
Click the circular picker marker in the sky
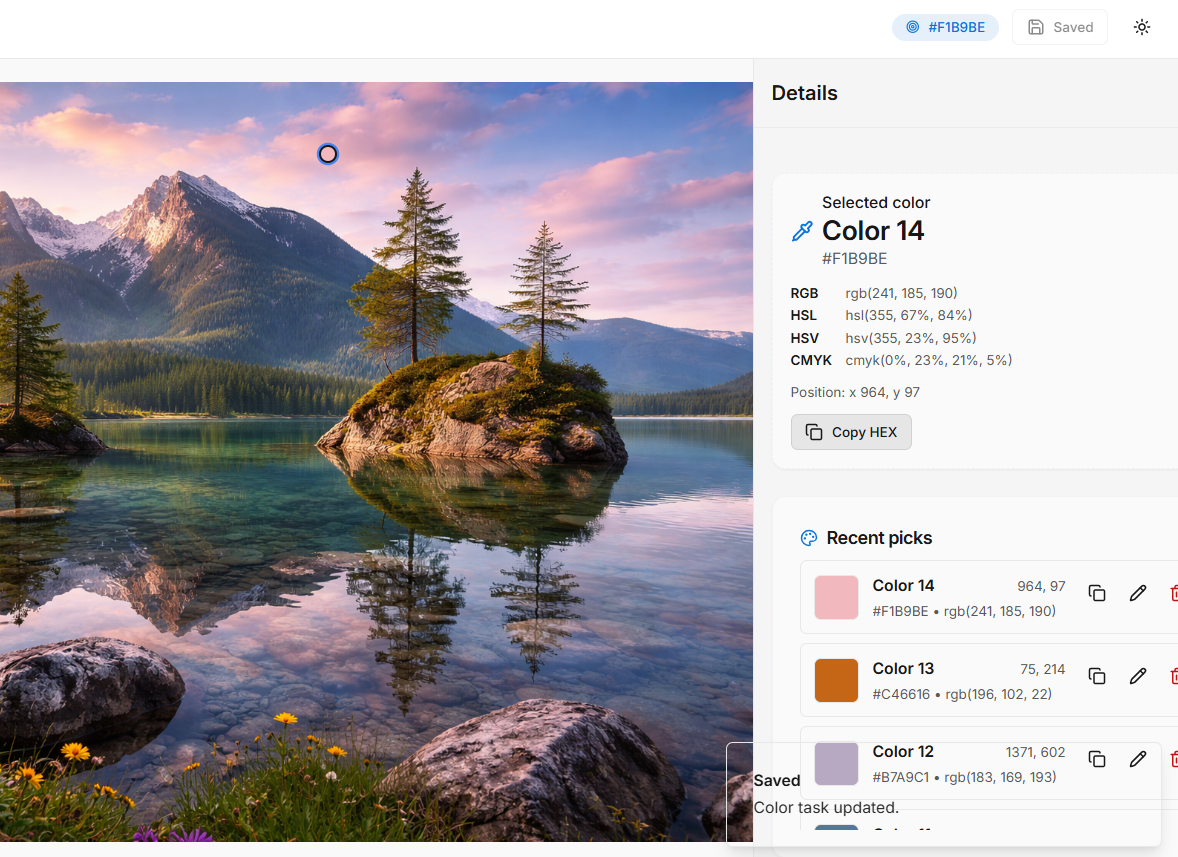tap(328, 154)
